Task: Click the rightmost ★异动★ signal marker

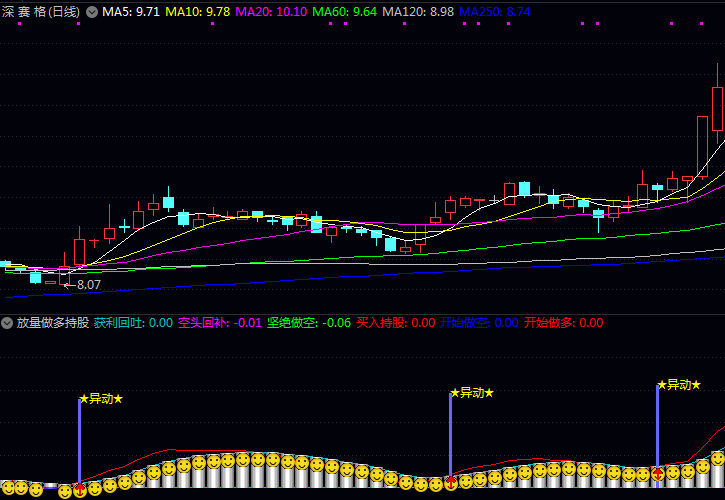Action: coord(678,385)
